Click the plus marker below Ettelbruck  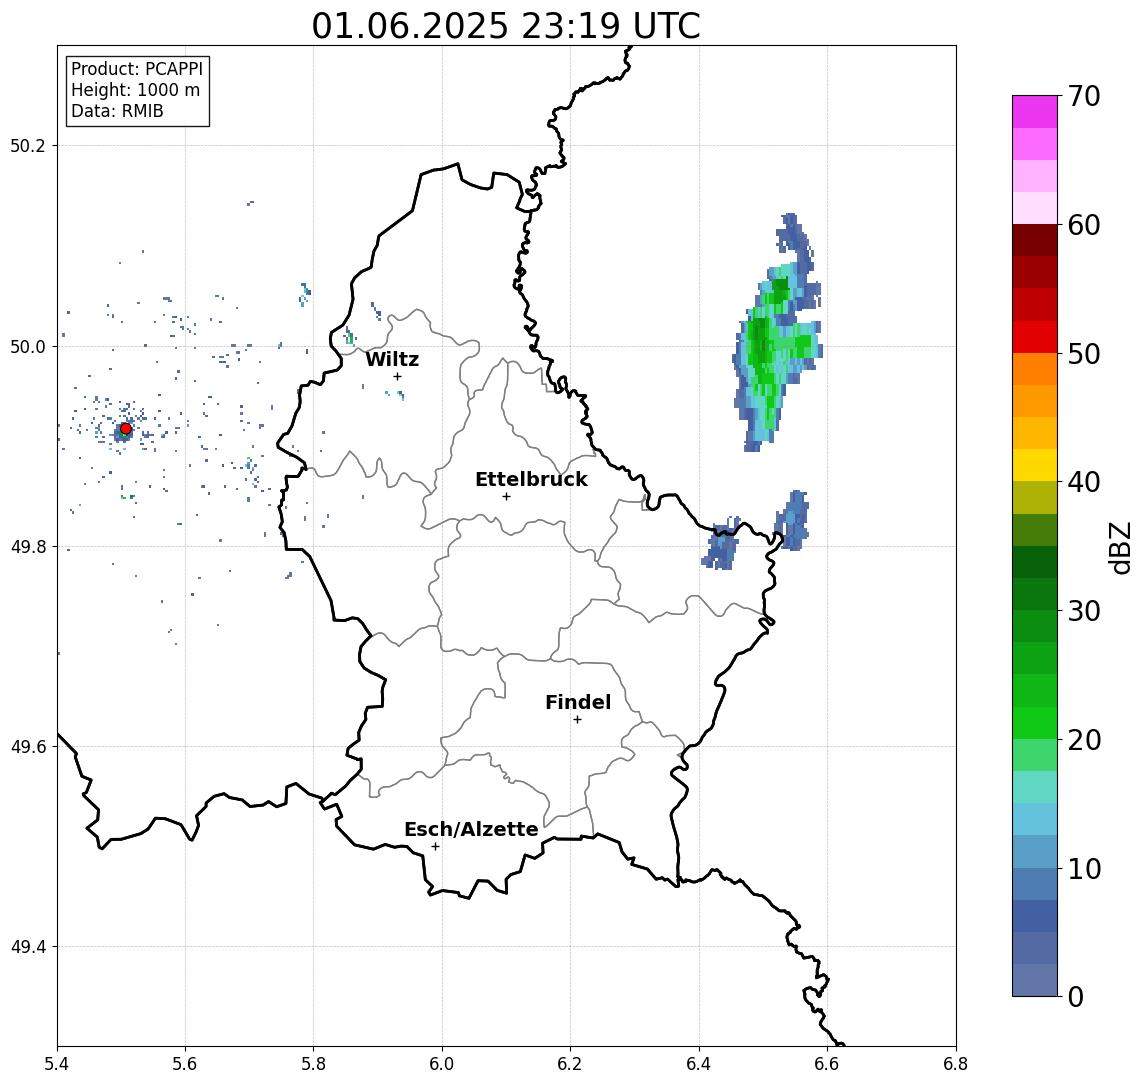click(506, 497)
